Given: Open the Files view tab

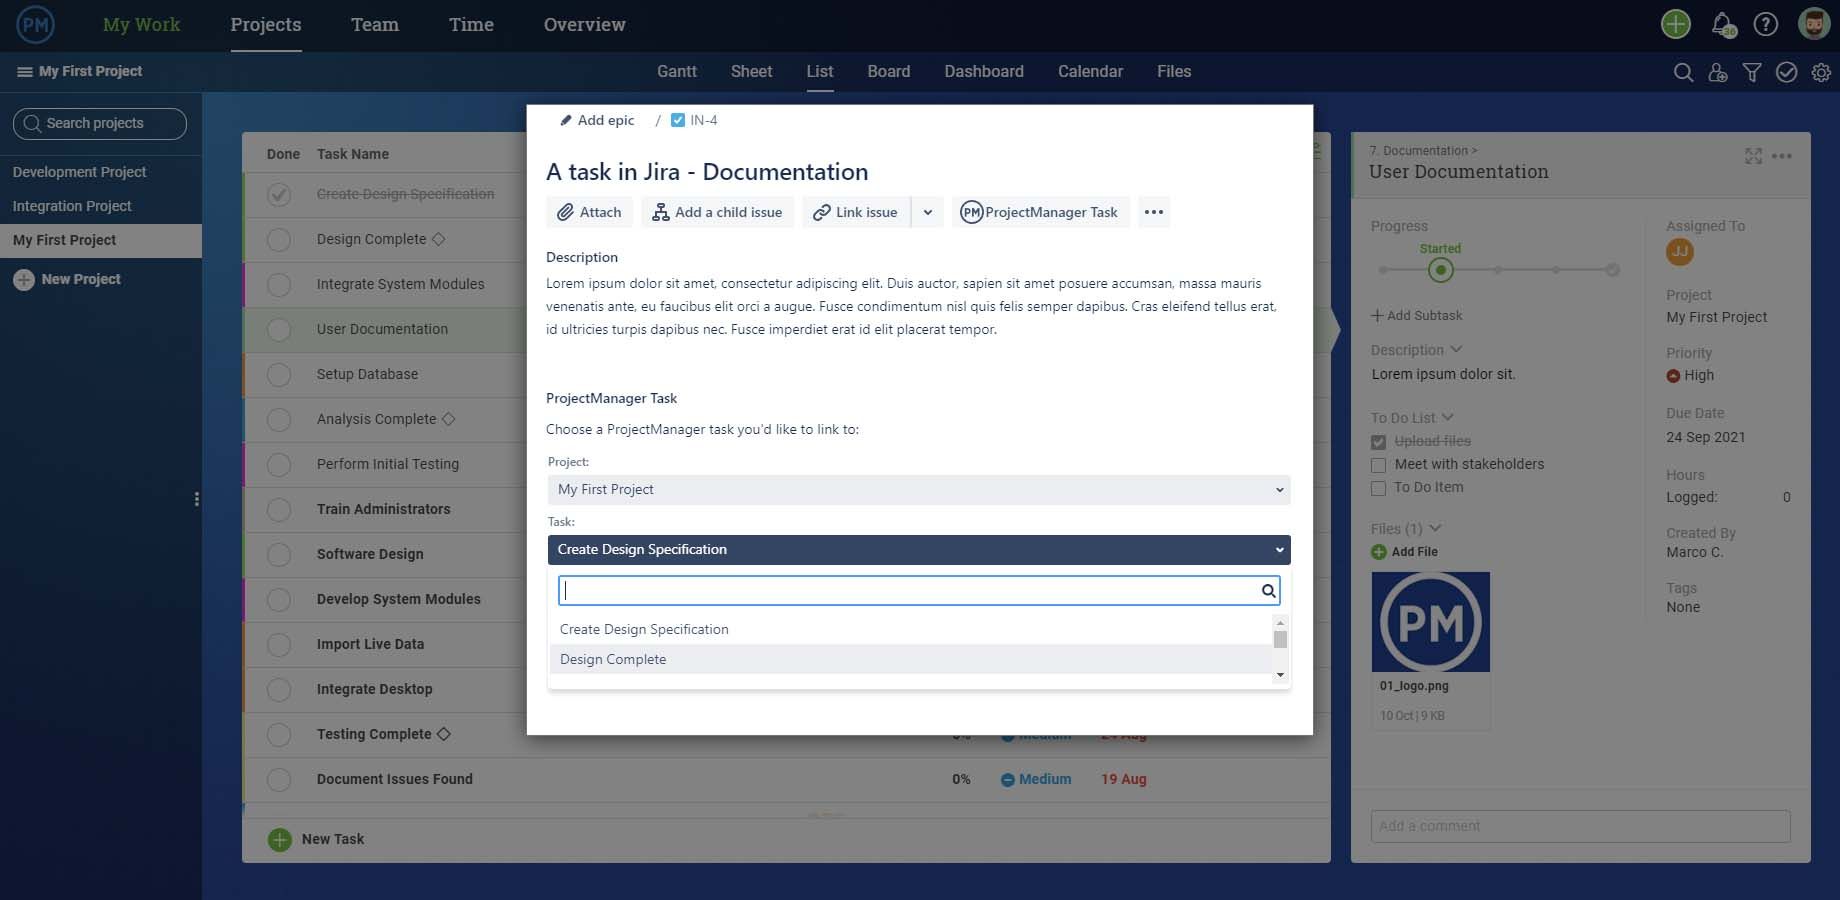Looking at the screenshot, I should coord(1174,72).
